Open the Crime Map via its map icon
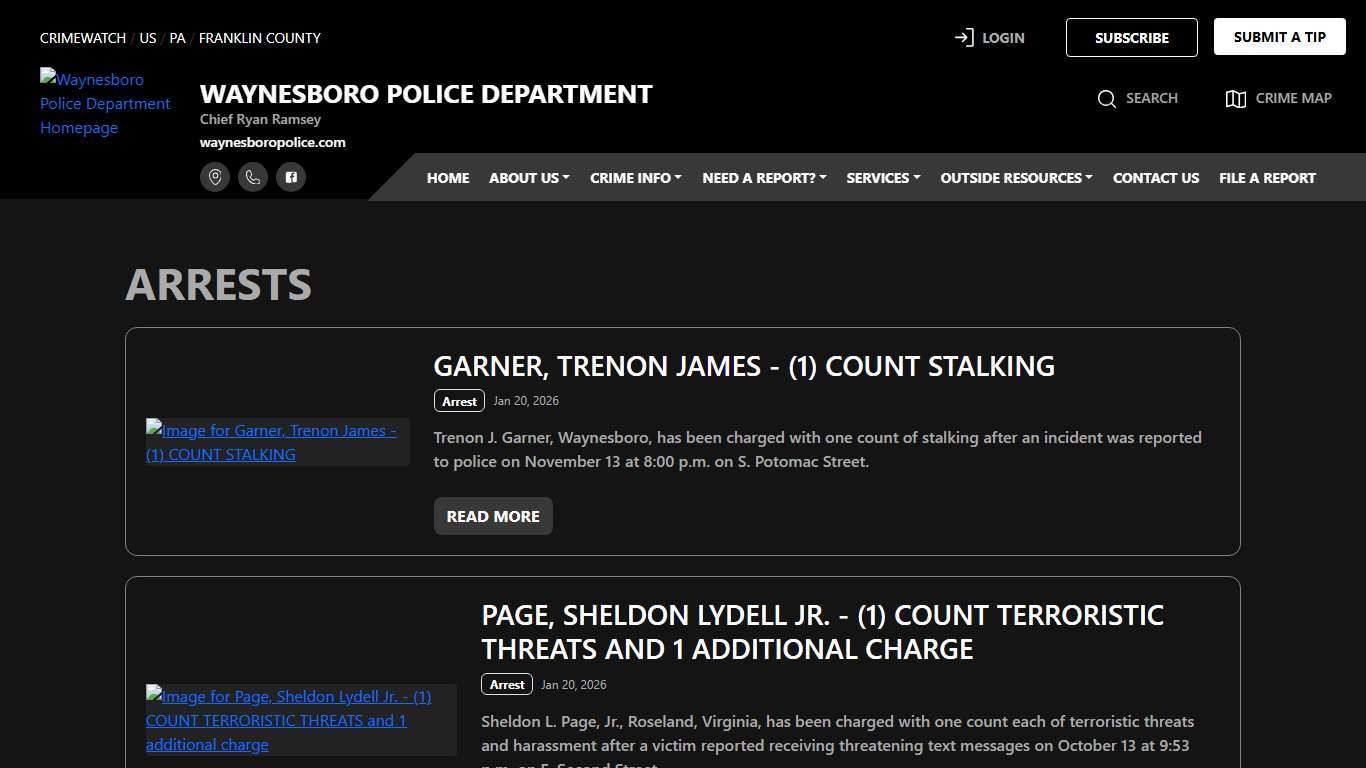This screenshot has width=1366, height=768. pos(1236,98)
